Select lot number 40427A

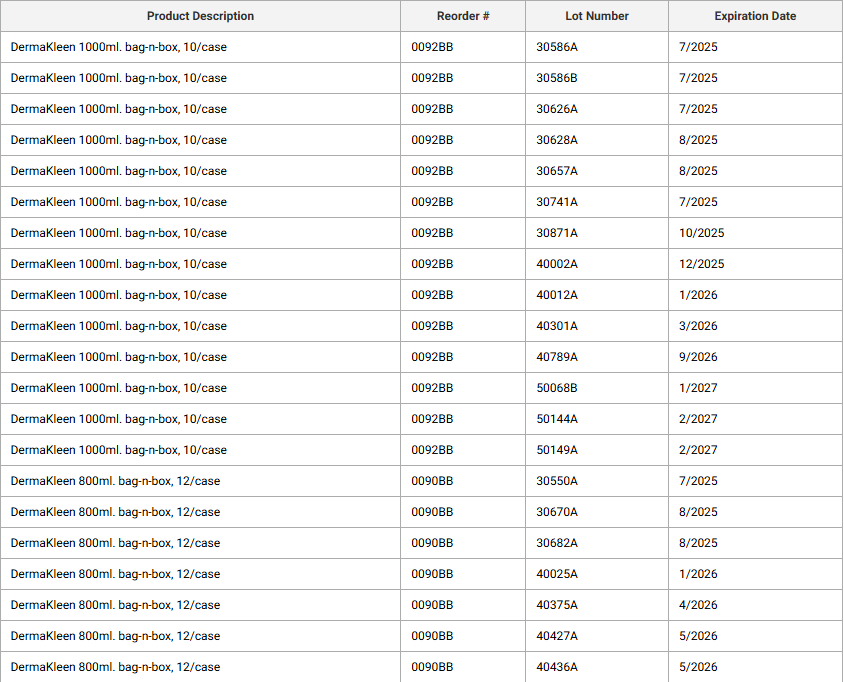click(557, 636)
